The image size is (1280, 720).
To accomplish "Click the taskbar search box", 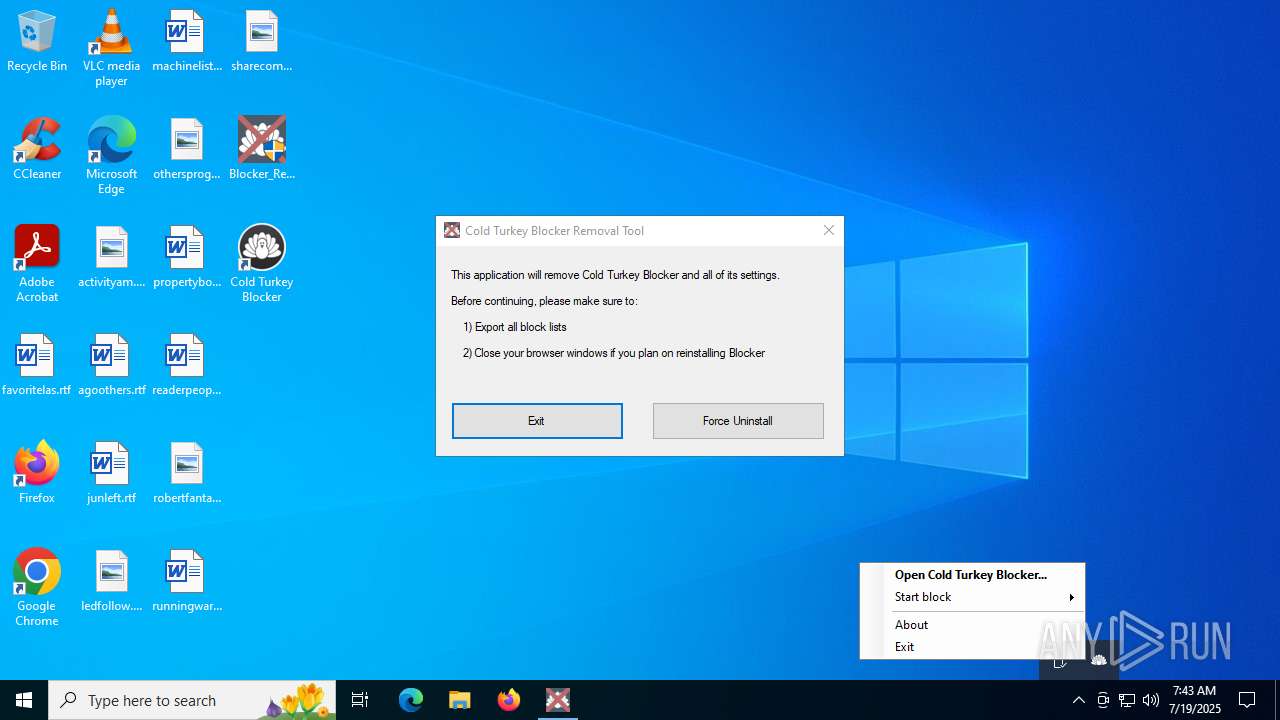I will pos(192,700).
